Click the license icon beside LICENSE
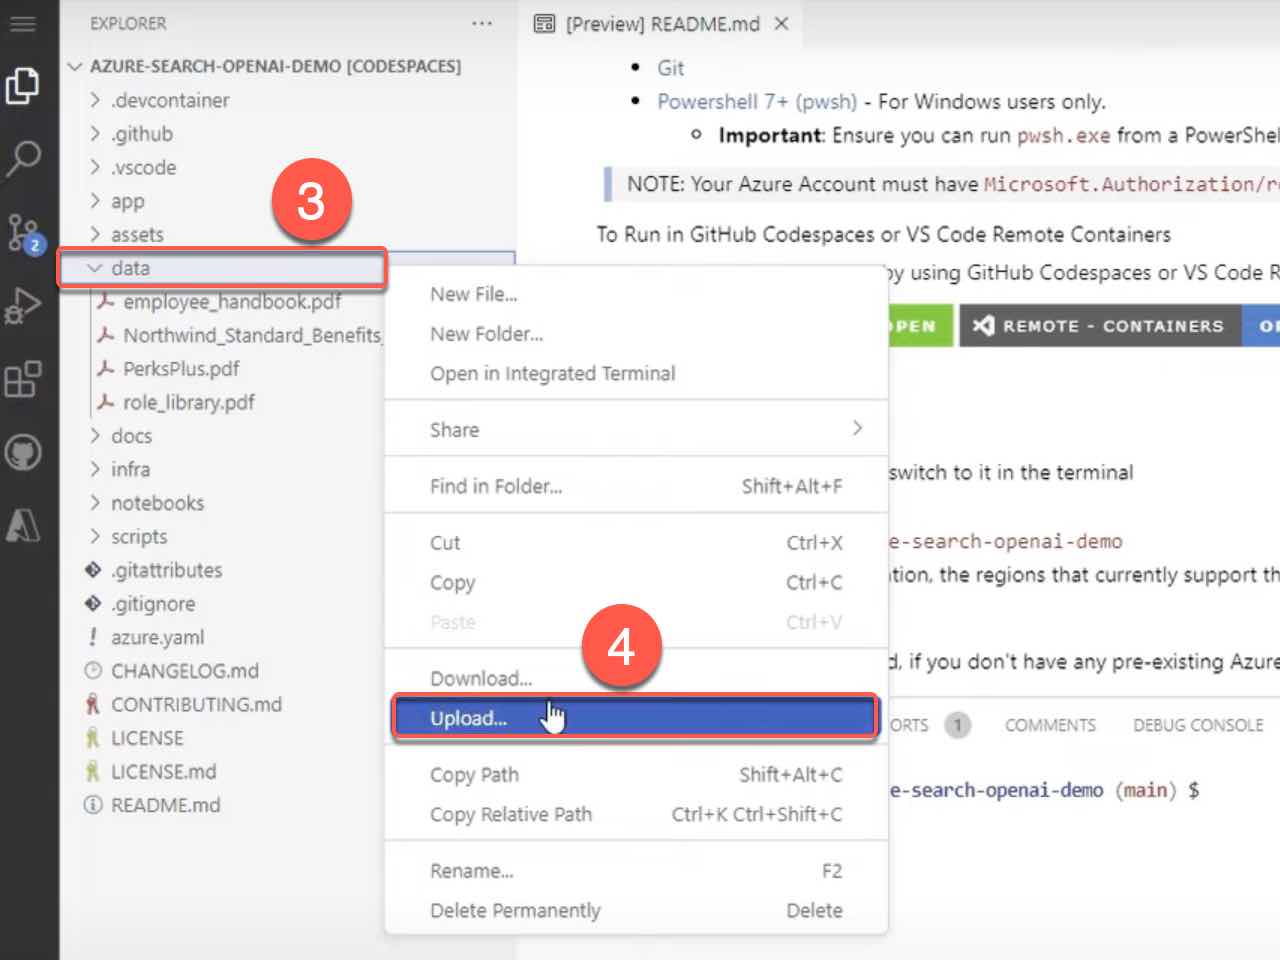This screenshot has width=1280, height=960. click(x=93, y=738)
